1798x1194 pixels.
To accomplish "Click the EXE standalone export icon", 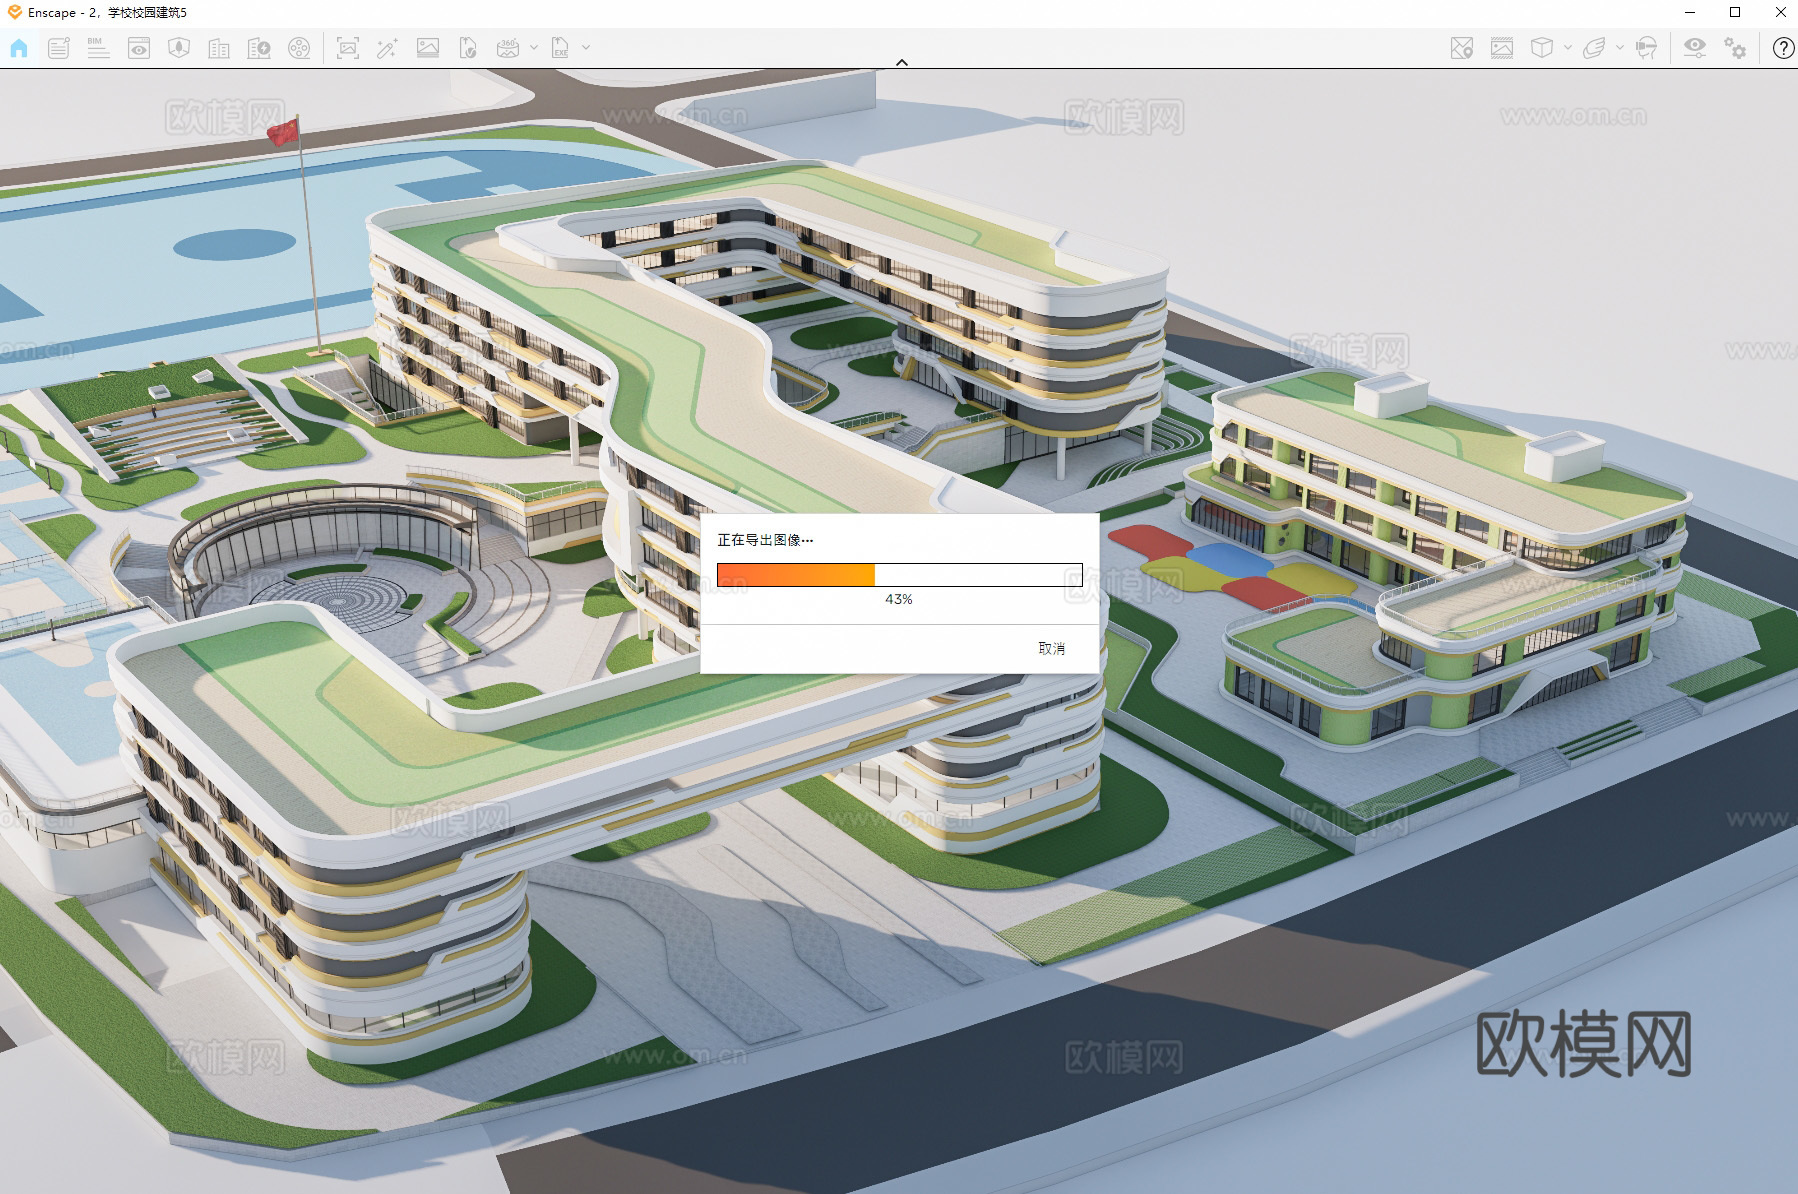I will coord(561,48).
